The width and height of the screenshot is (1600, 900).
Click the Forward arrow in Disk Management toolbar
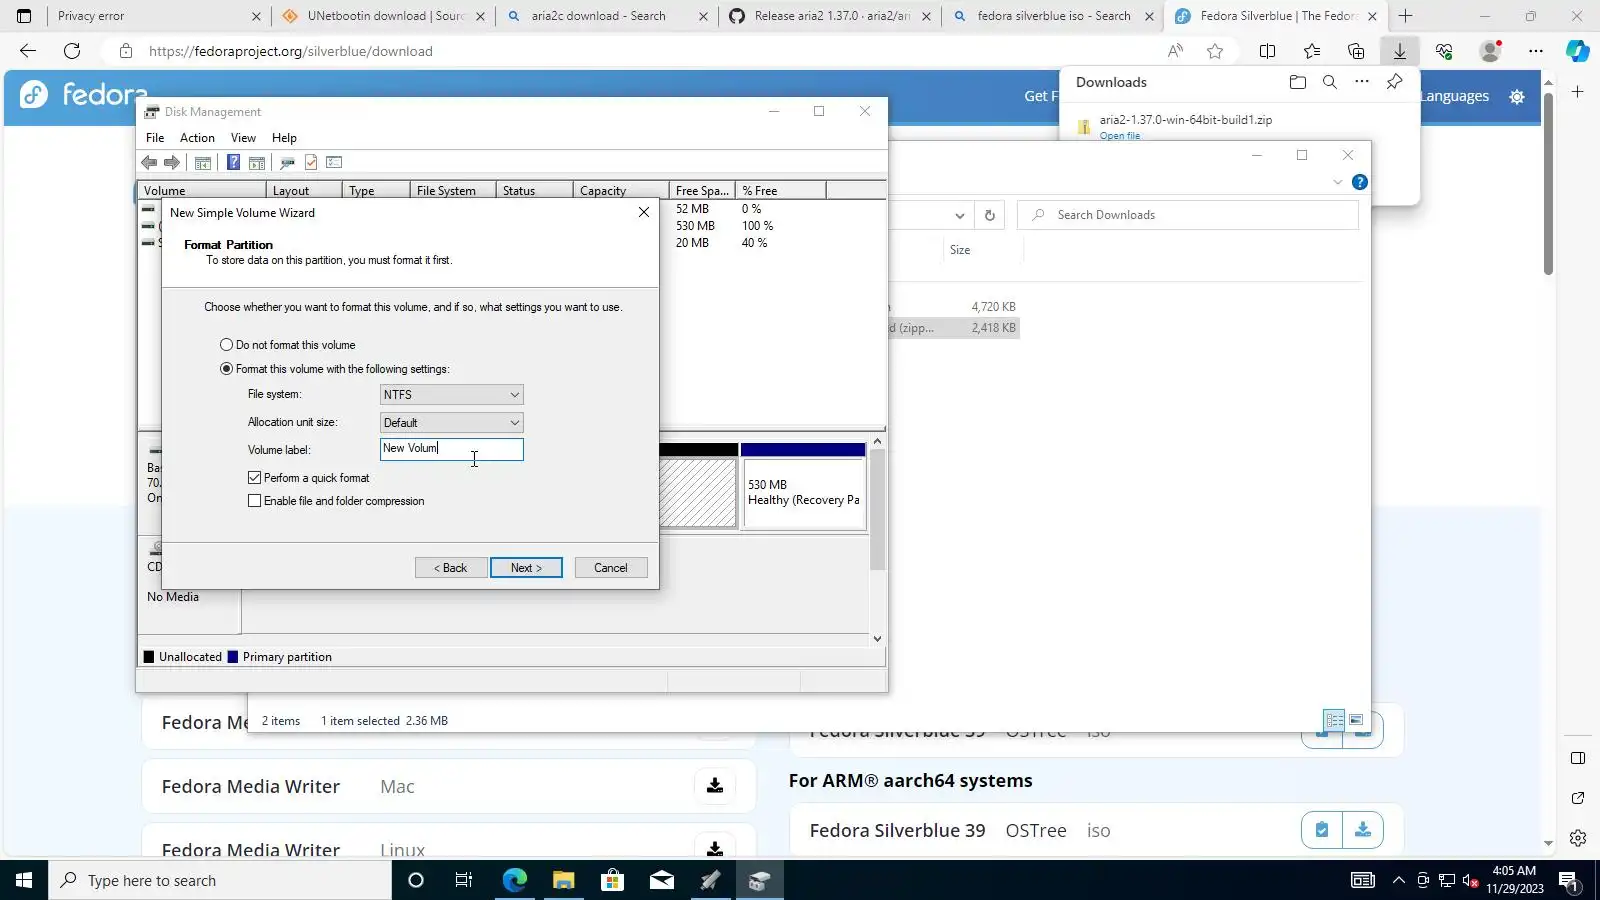pos(172,162)
